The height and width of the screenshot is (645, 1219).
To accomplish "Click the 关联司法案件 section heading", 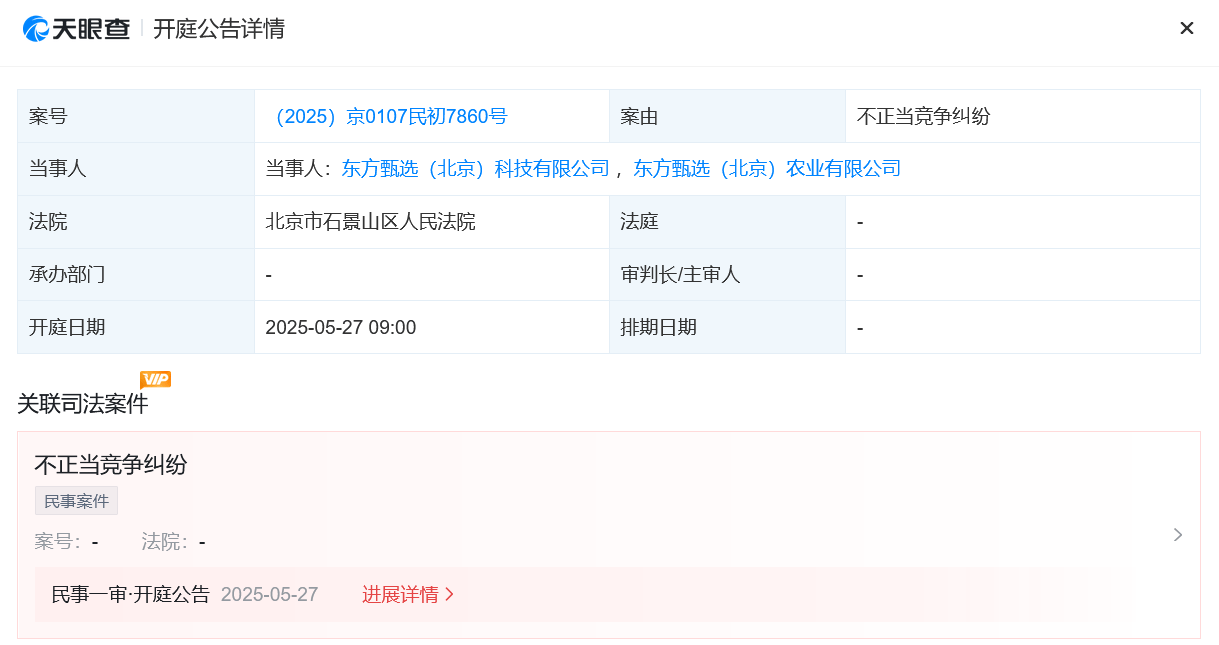I will click(83, 404).
